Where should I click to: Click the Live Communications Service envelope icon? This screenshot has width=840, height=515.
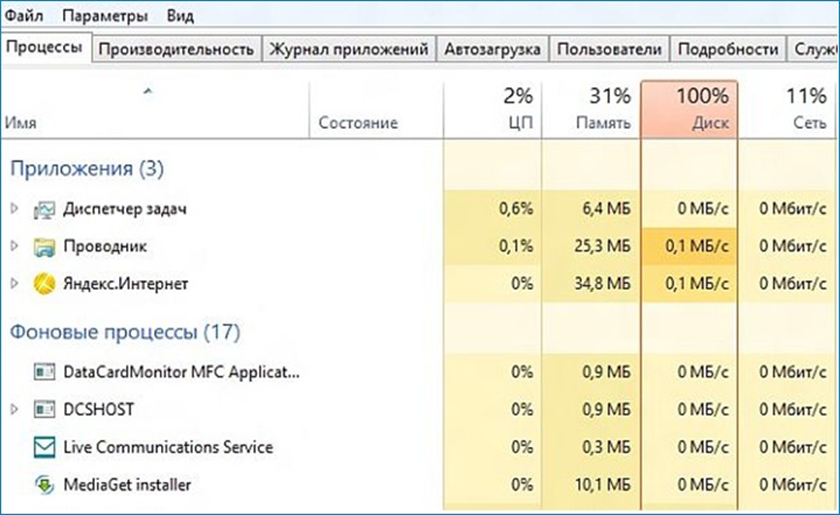point(44,447)
